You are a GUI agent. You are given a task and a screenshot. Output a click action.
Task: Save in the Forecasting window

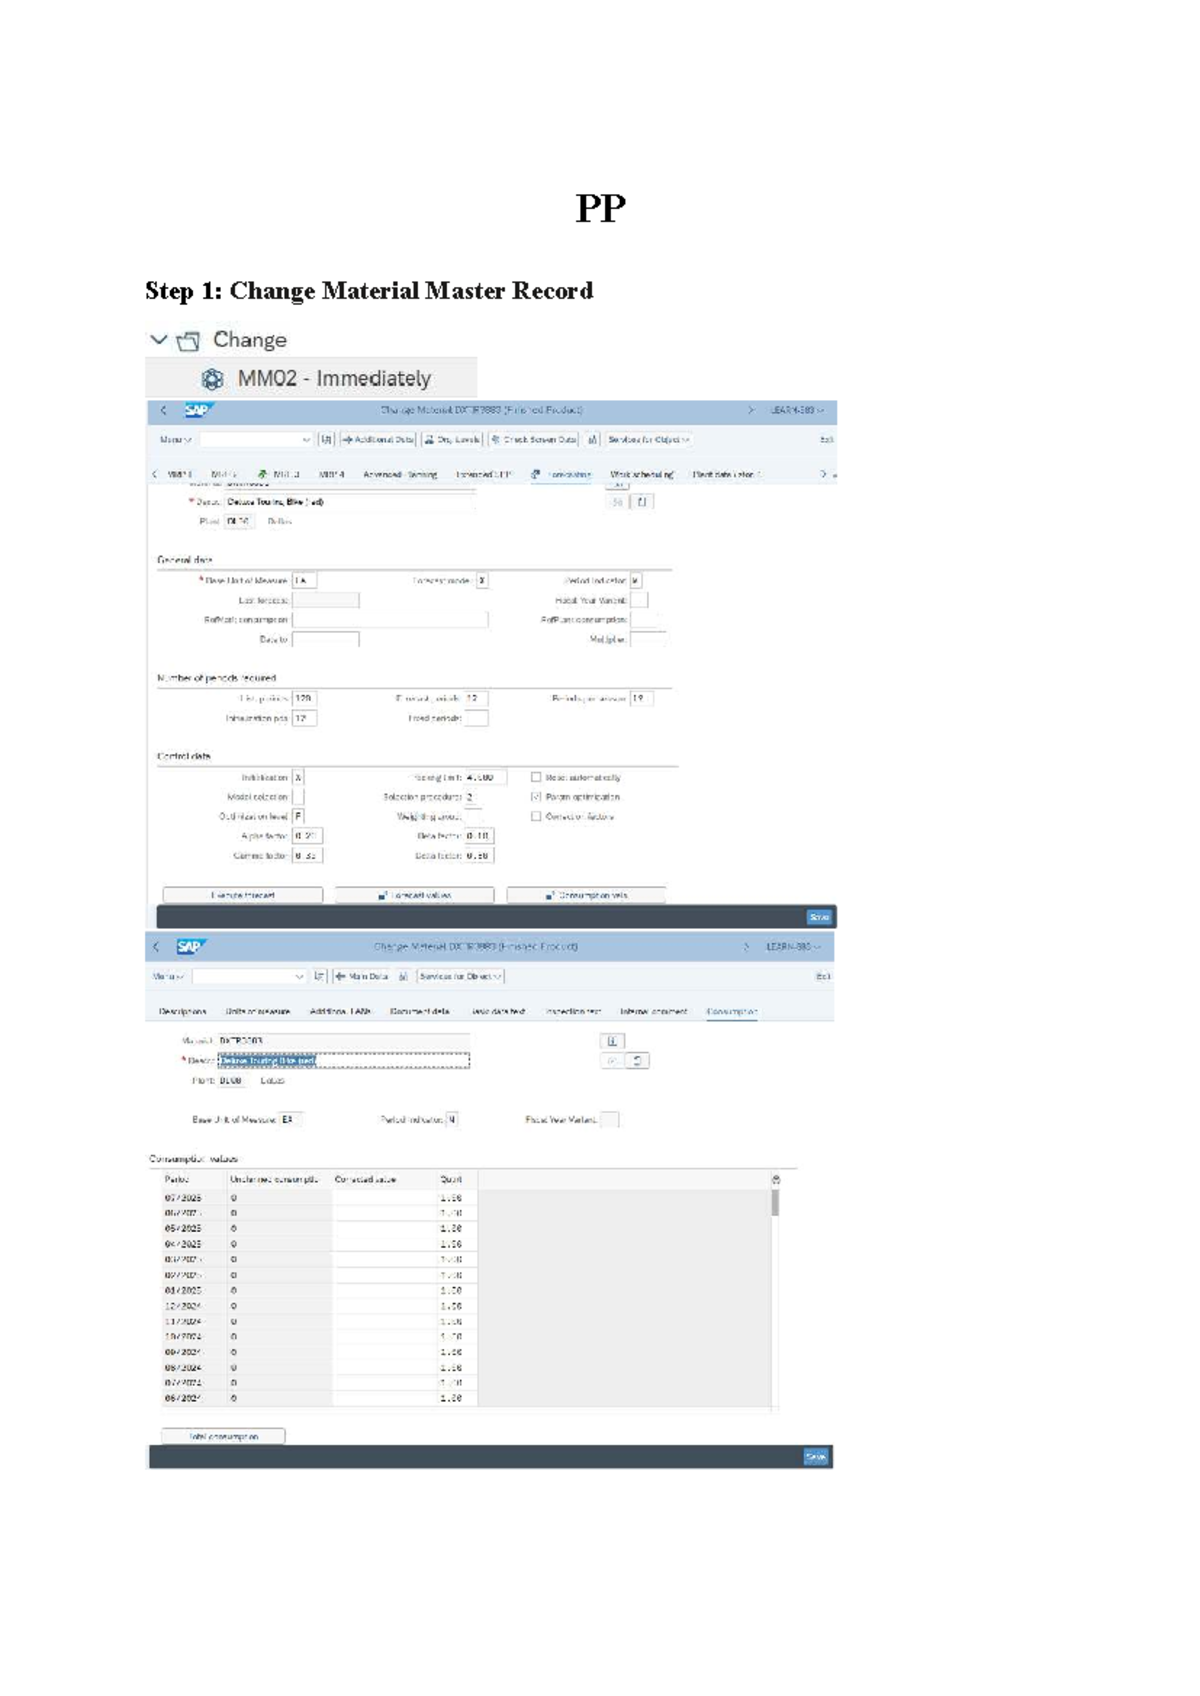(x=819, y=917)
